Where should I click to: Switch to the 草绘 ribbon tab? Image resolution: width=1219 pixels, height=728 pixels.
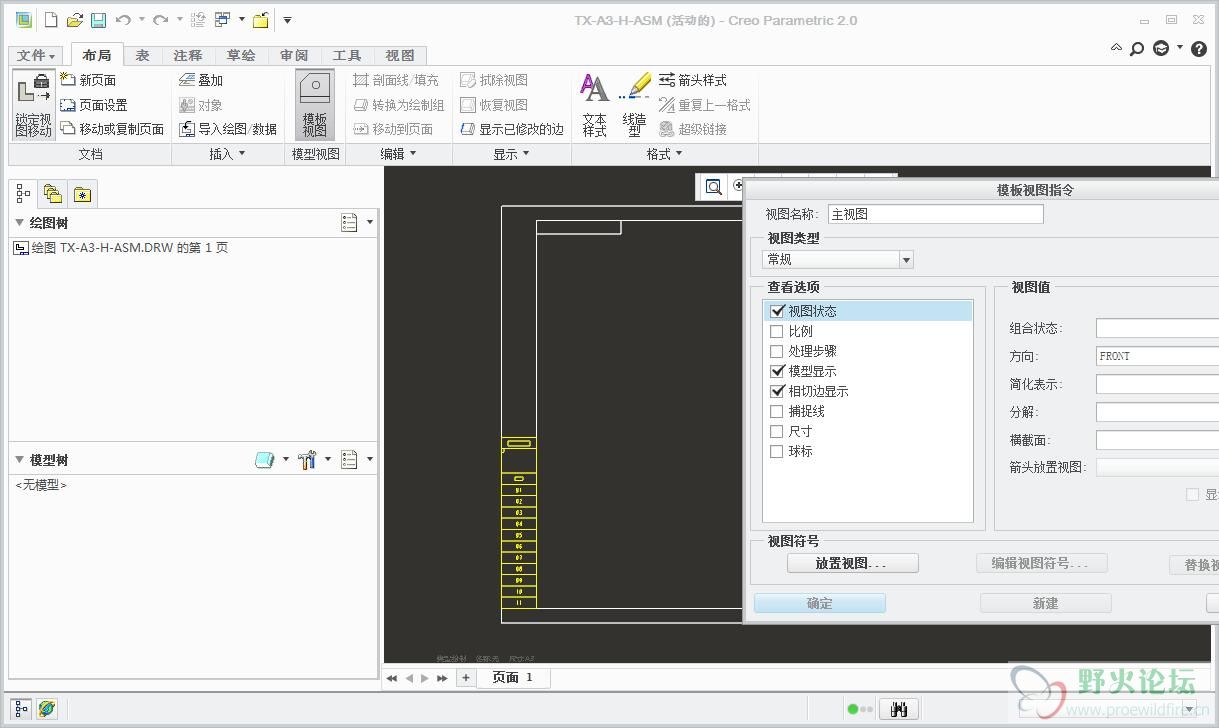tap(241, 55)
